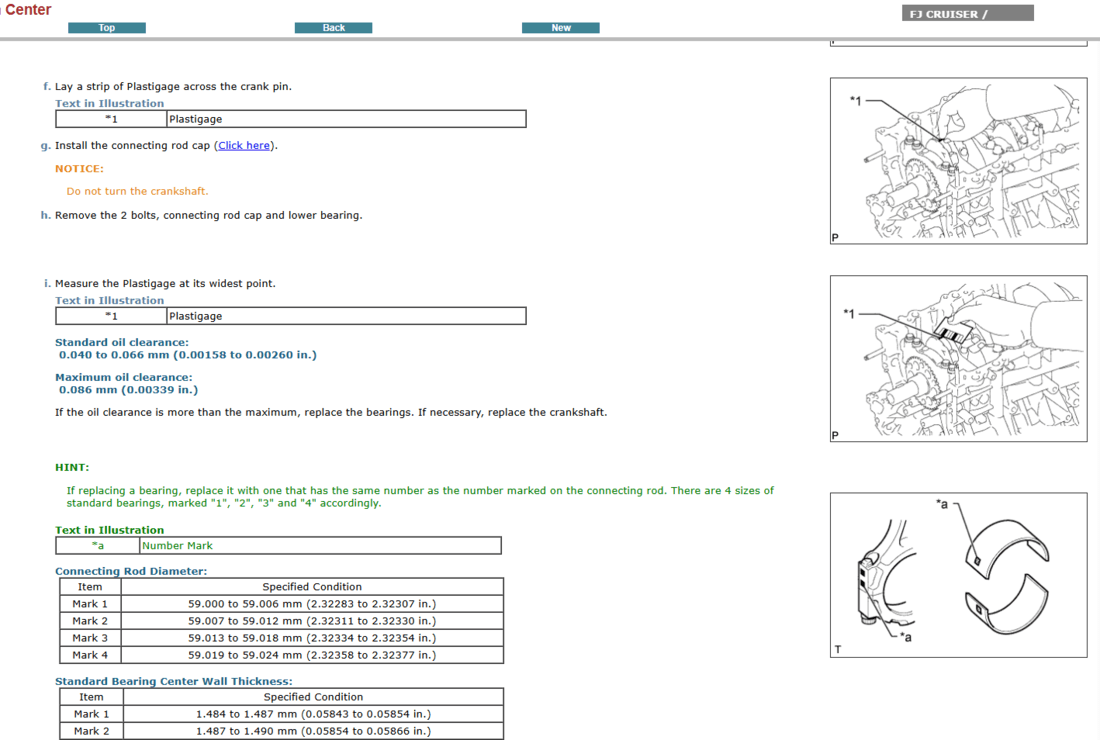Click the maximum oil clearance value 0.086 mm
The height and width of the screenshot is (740, 1100).
[128, 390]
